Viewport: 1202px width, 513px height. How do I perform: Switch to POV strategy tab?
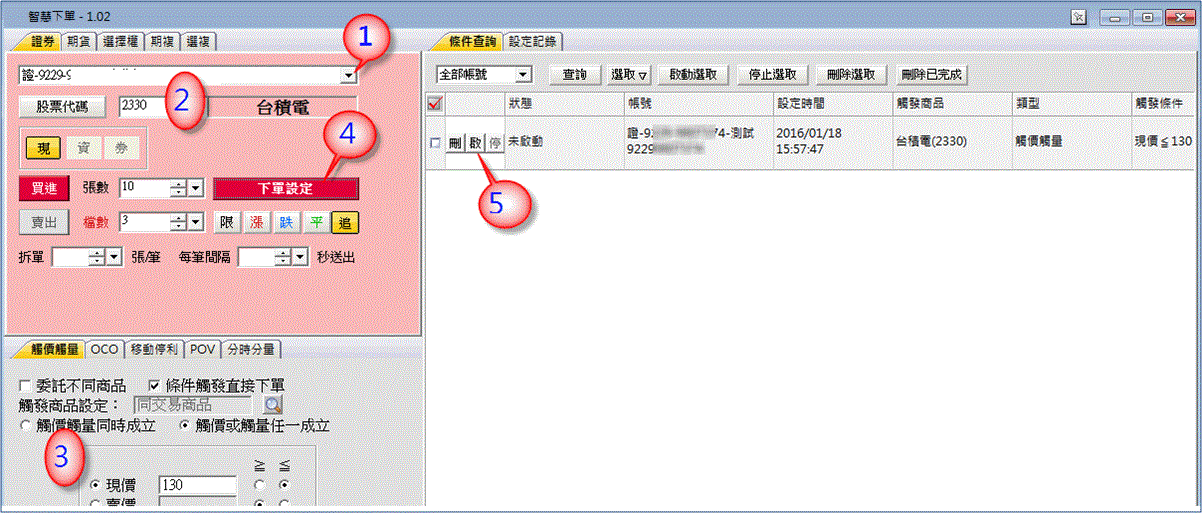click(202, 349)
